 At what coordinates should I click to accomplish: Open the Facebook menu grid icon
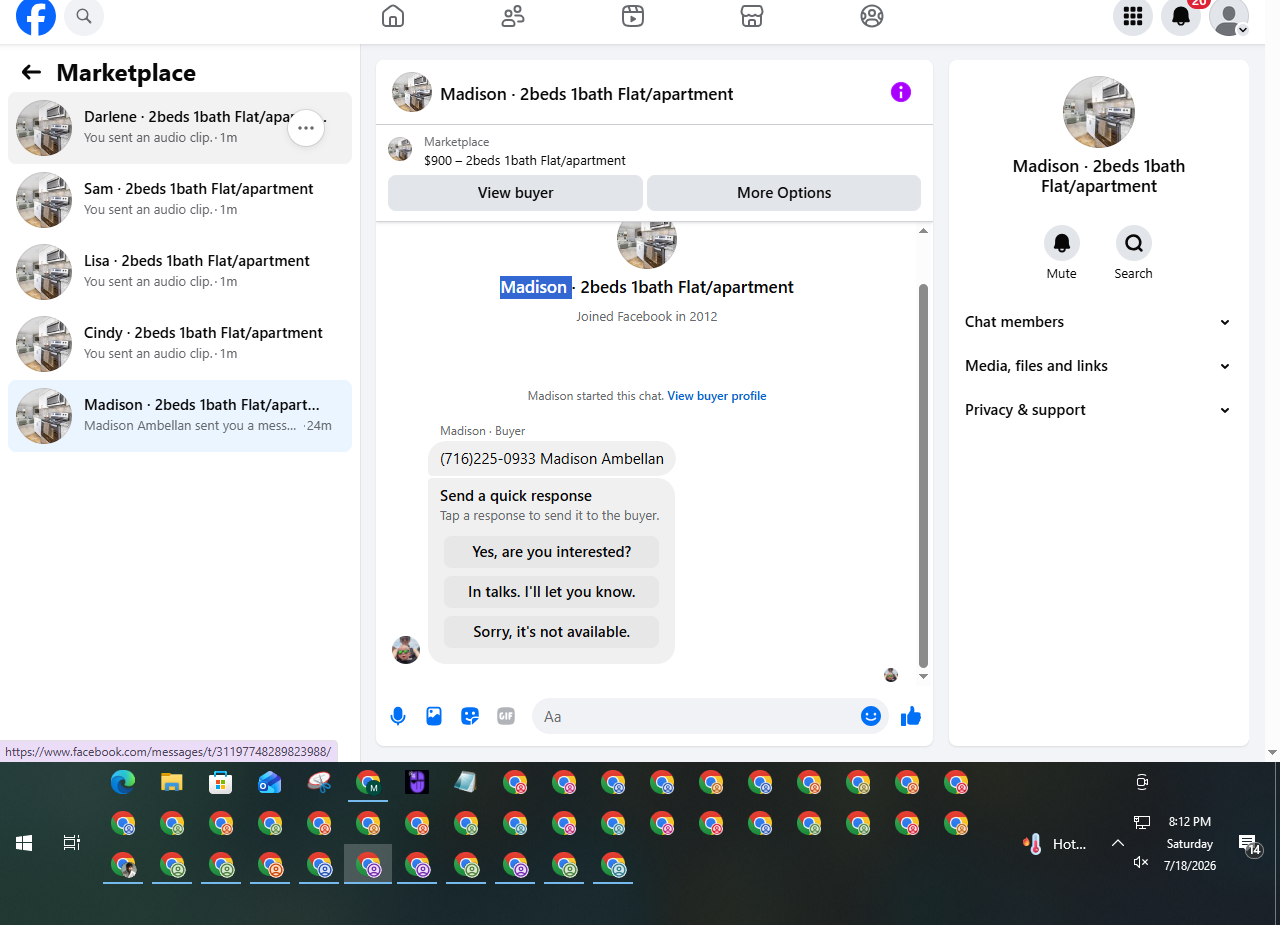(1133, 16)
